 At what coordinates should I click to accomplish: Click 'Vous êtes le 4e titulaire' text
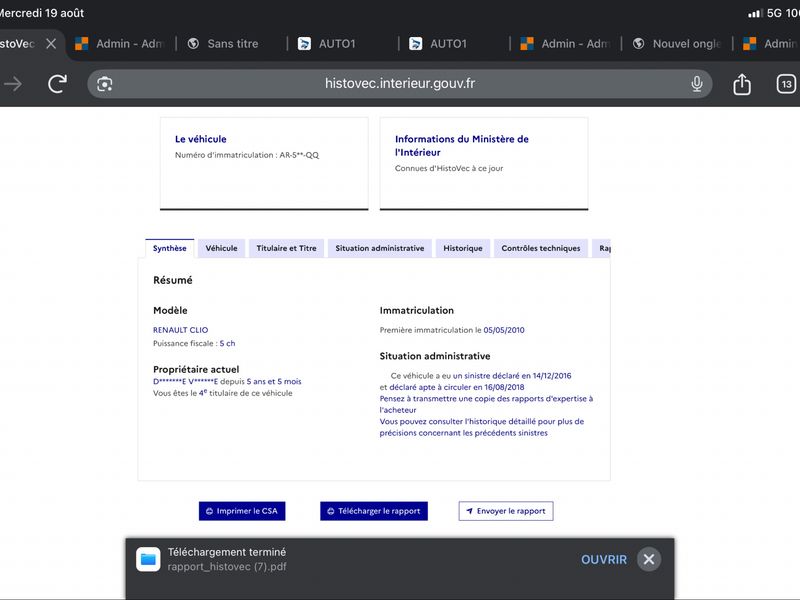point(222,393)
